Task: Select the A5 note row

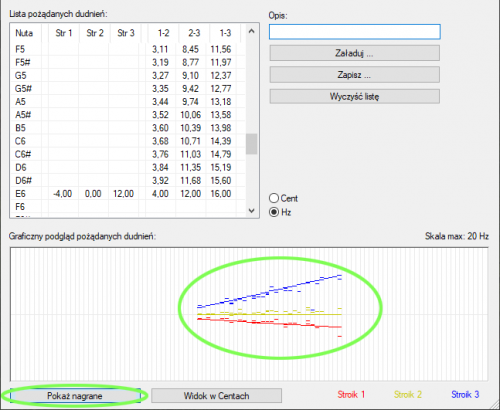Action: 128,102
